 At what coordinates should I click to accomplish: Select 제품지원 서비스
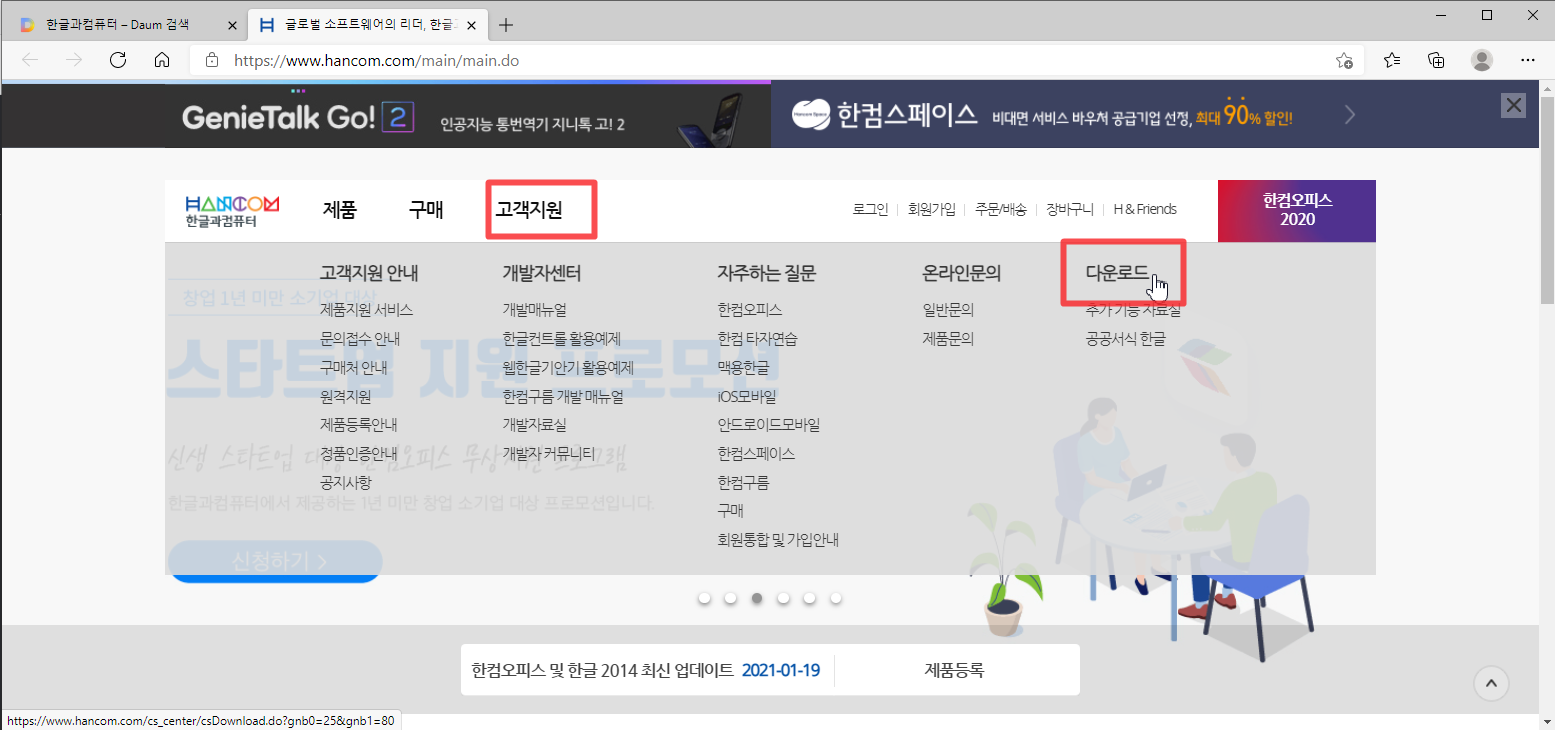tap(366, 310)
